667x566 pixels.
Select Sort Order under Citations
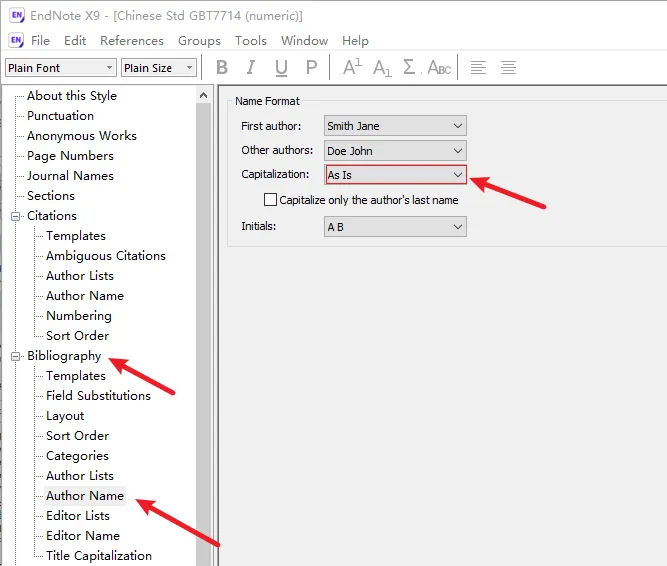pos(77,336)
